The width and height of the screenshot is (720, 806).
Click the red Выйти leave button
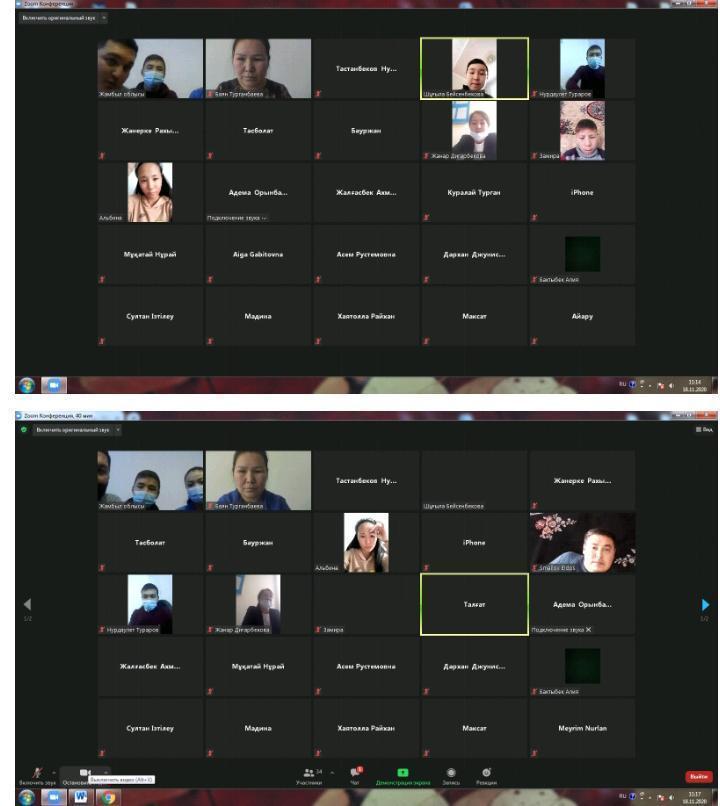point(698,776)
